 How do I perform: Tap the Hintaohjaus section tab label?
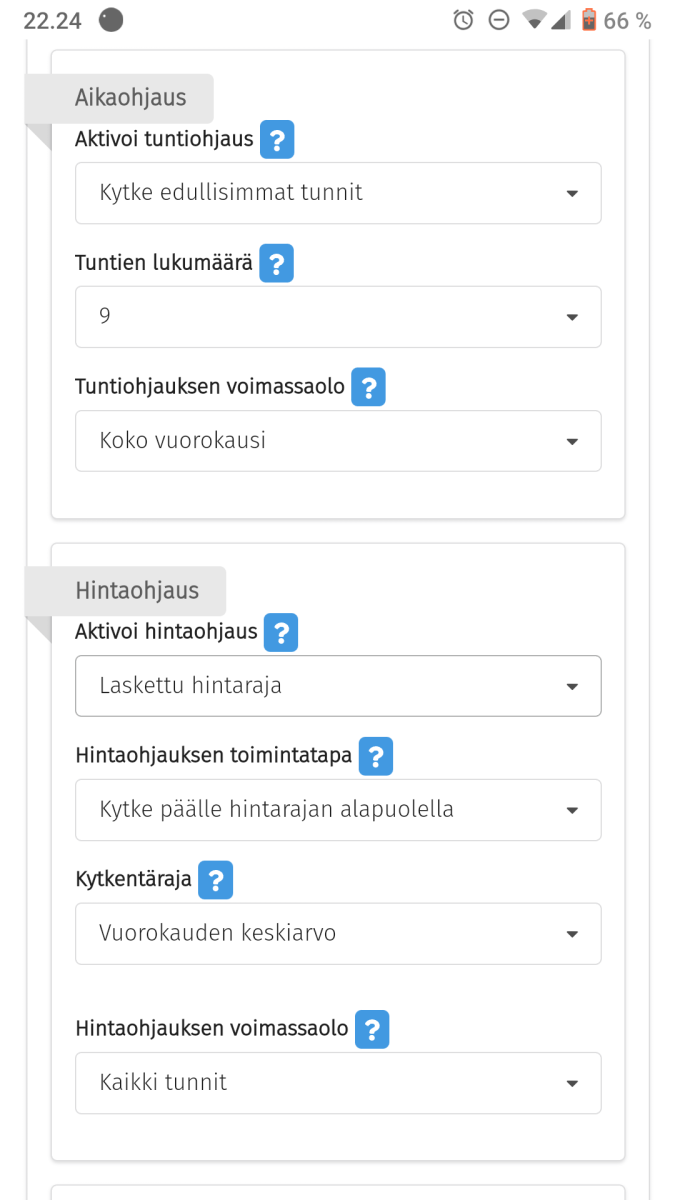coord(137,591)
